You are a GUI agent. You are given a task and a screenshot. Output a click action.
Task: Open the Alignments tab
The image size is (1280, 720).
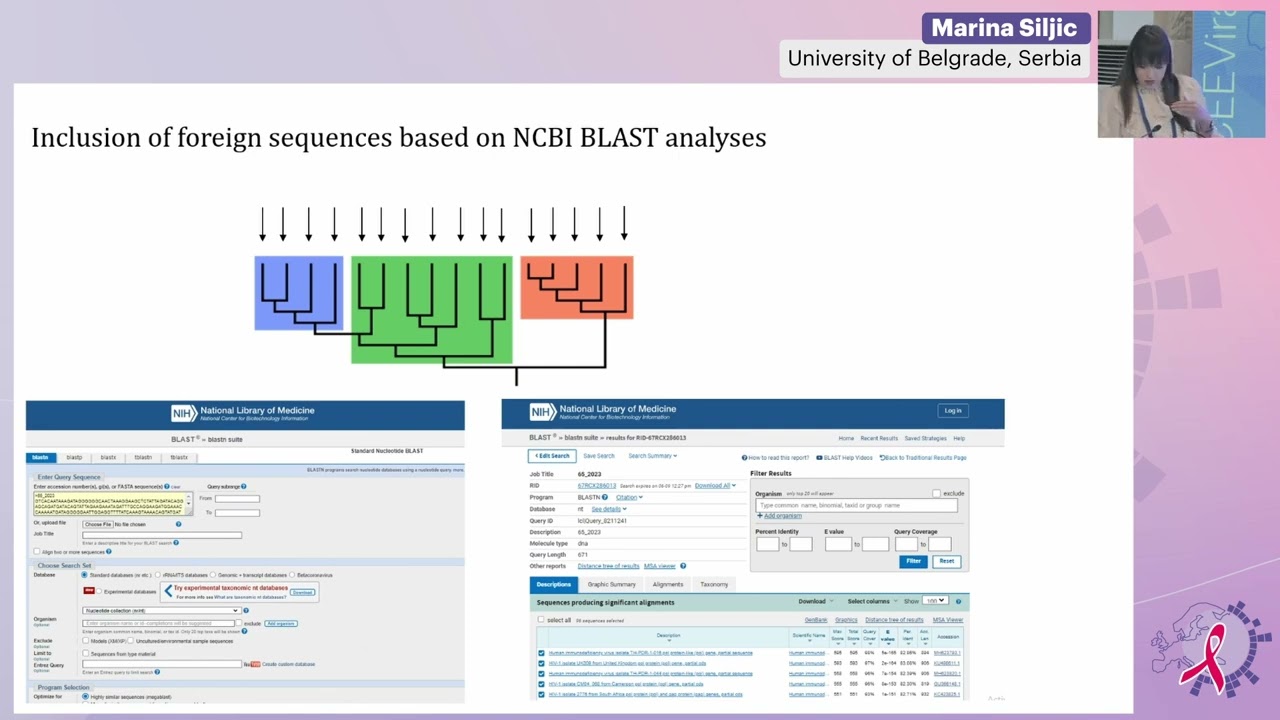click(668, 584)
